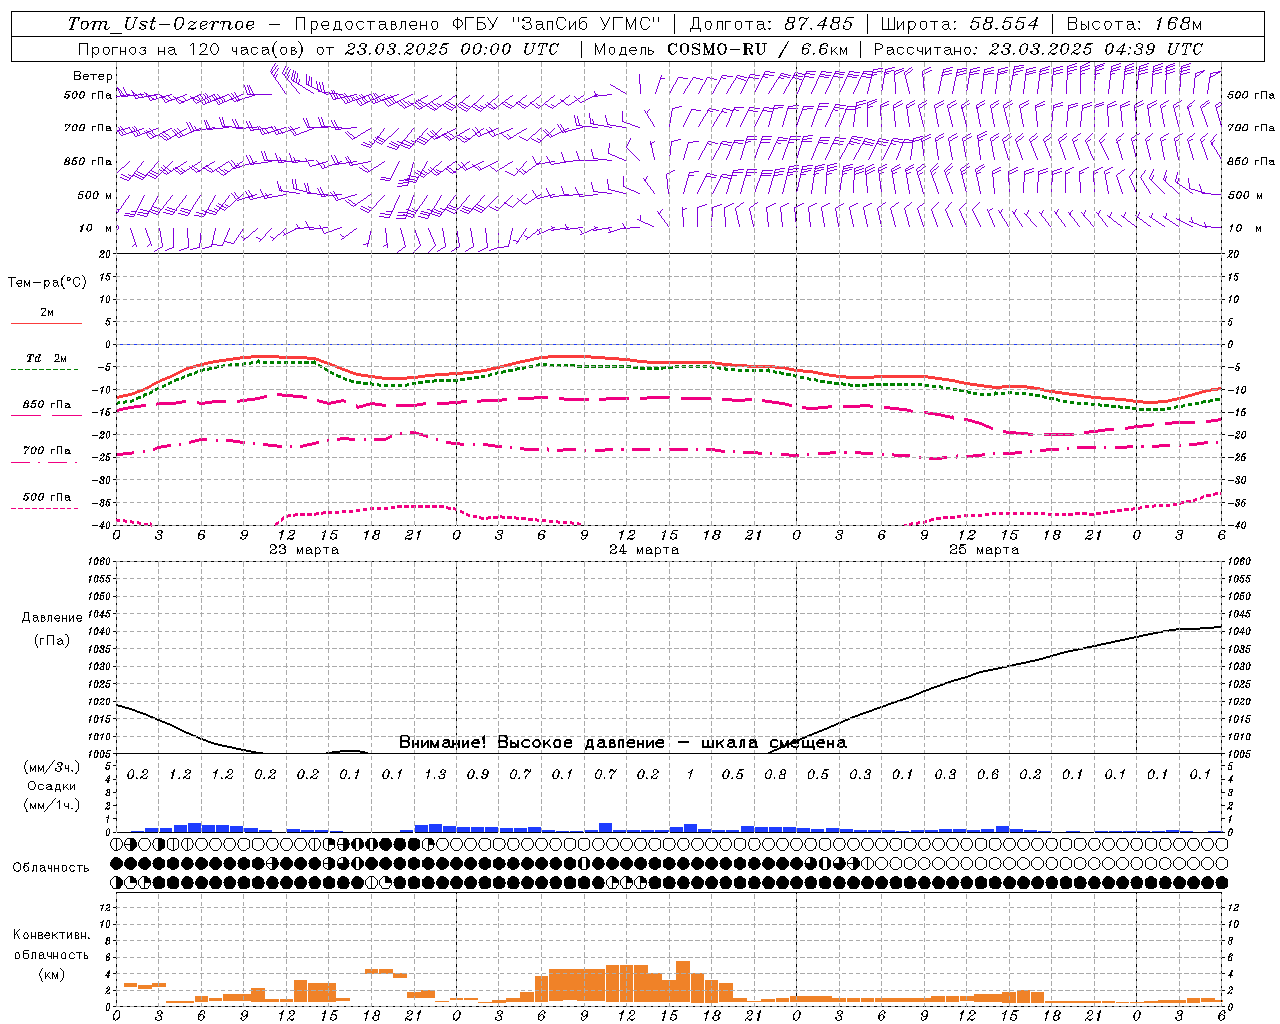Click the computed time Рассчитано: 23.03.2025 04:39 UTC
1280x1024 pixels.
(1038, 49)
